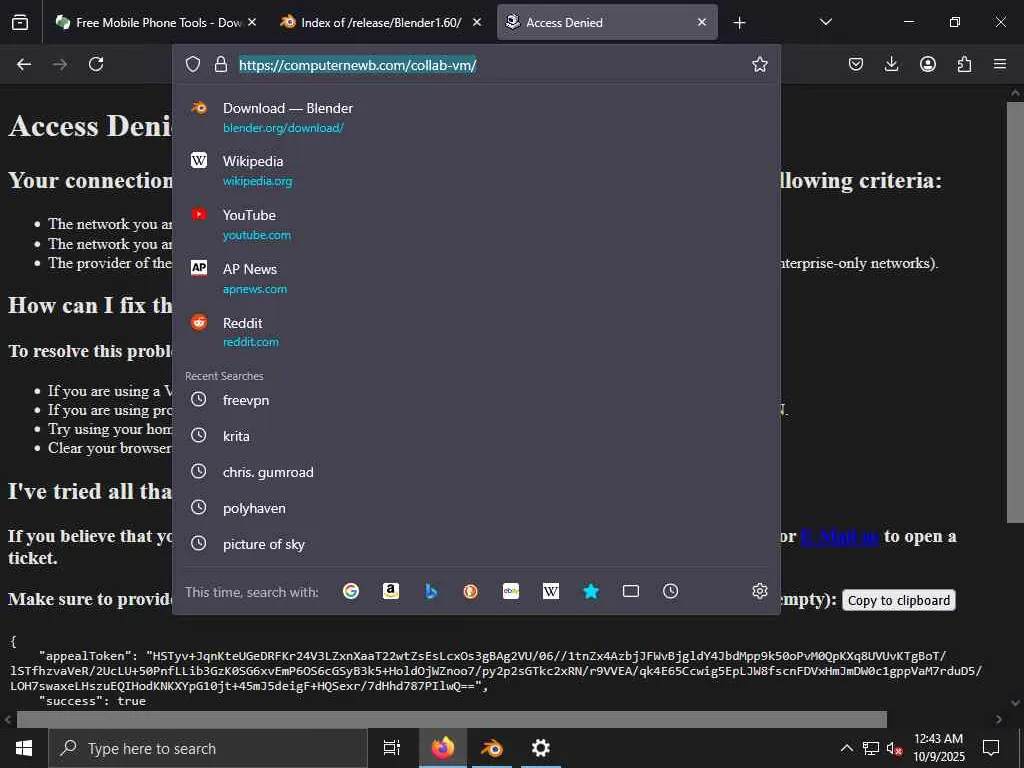
Task: Open the Downloads panel
Action: pyautogui.click(x=891, y=64)
